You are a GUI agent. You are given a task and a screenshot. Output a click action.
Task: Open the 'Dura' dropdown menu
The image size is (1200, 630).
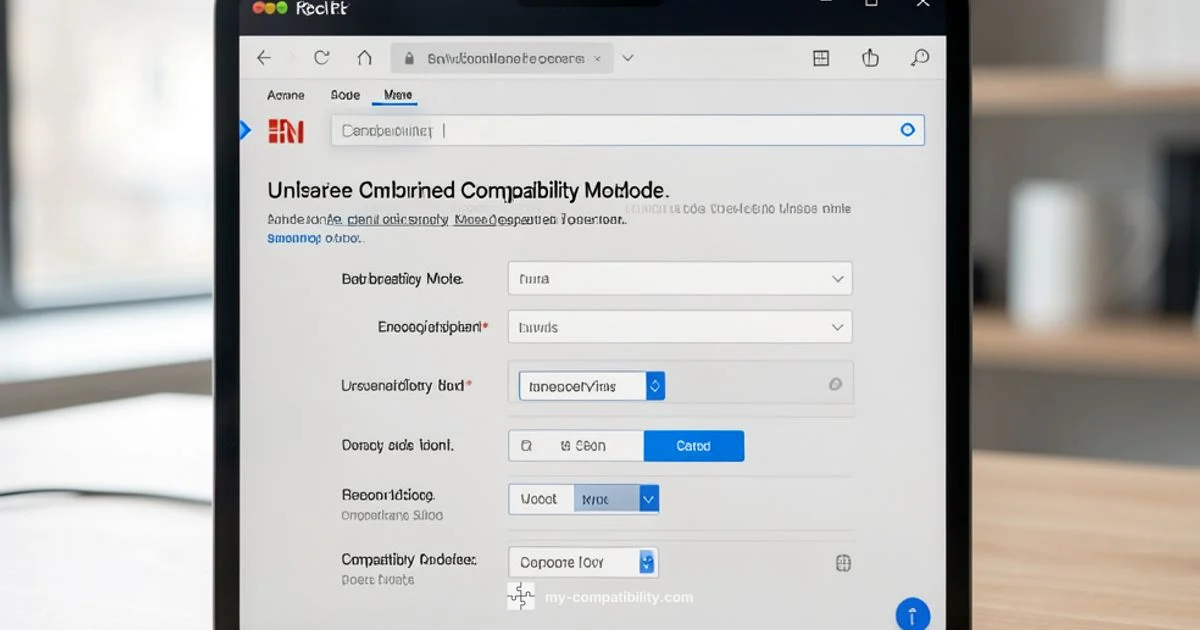679,278
